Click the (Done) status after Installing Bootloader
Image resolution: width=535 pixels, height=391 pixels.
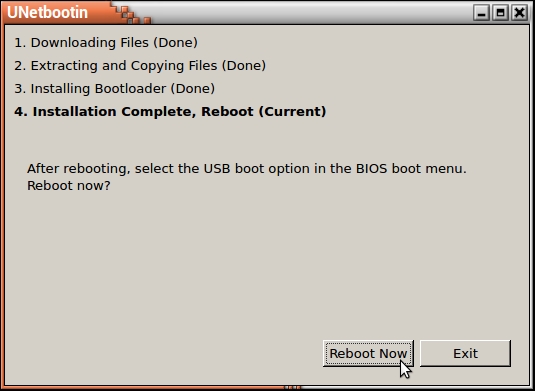click(x=193, y=88)
